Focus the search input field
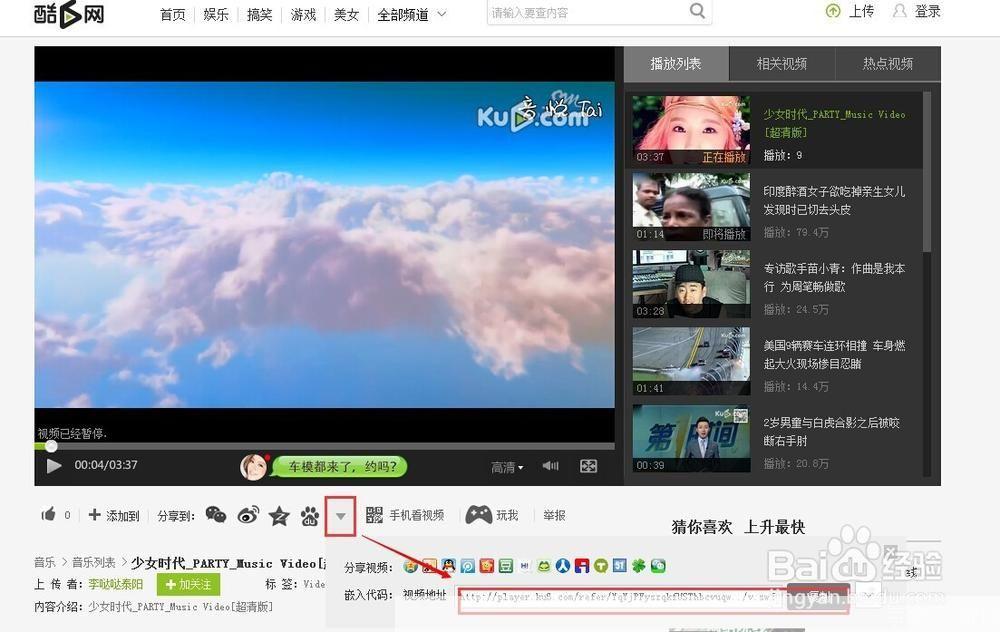This screenshot has height=632, width=1000. [x=587, y=12]
